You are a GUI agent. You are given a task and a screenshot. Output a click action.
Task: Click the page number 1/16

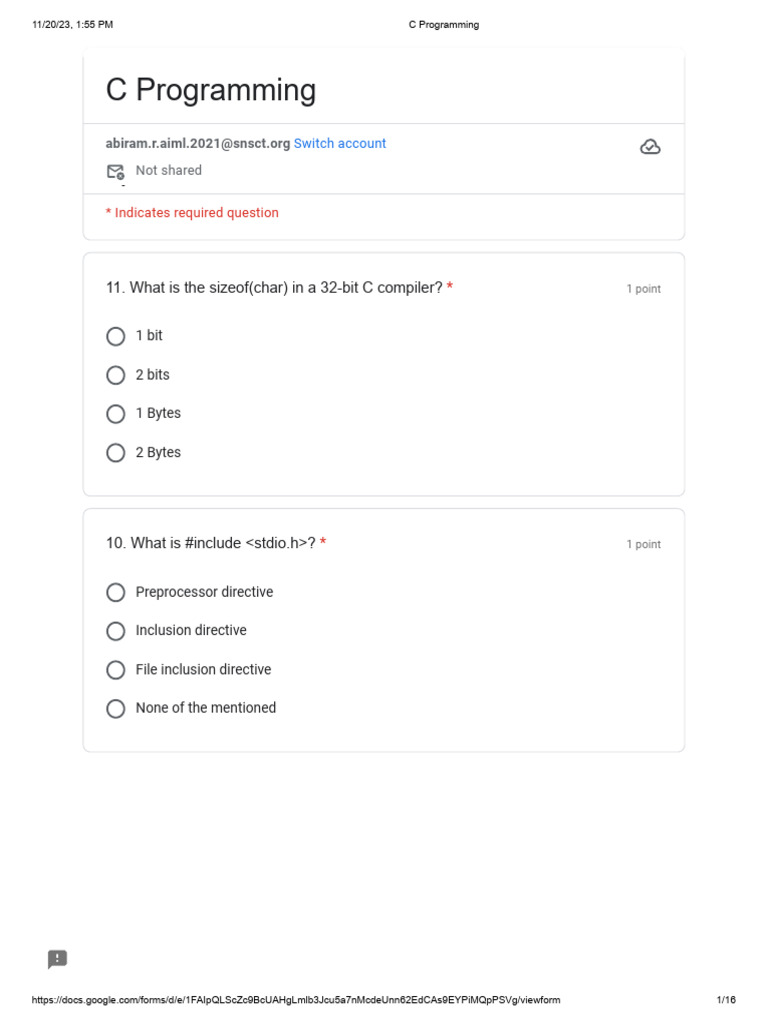tap(726, 1000)
